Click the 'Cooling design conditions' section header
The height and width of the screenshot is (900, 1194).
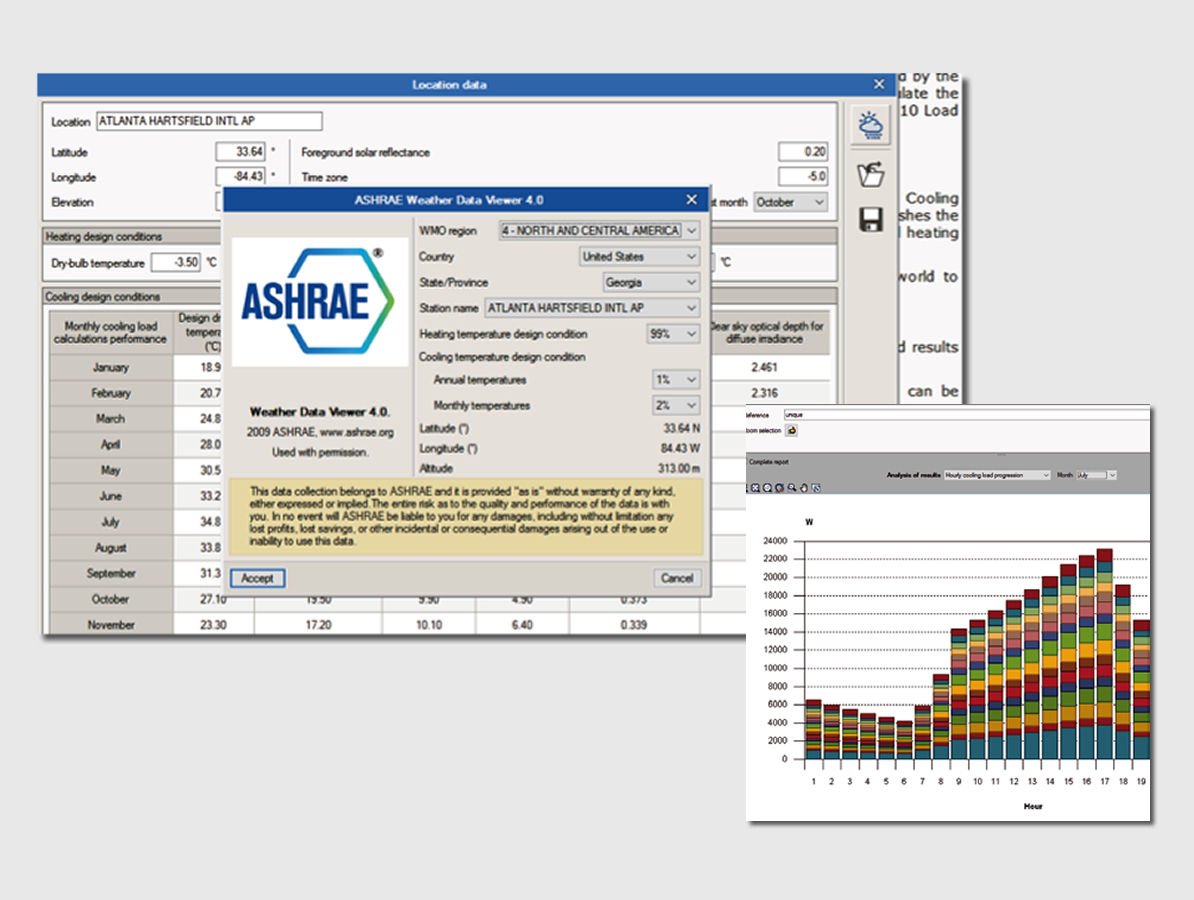click(103, 297)
